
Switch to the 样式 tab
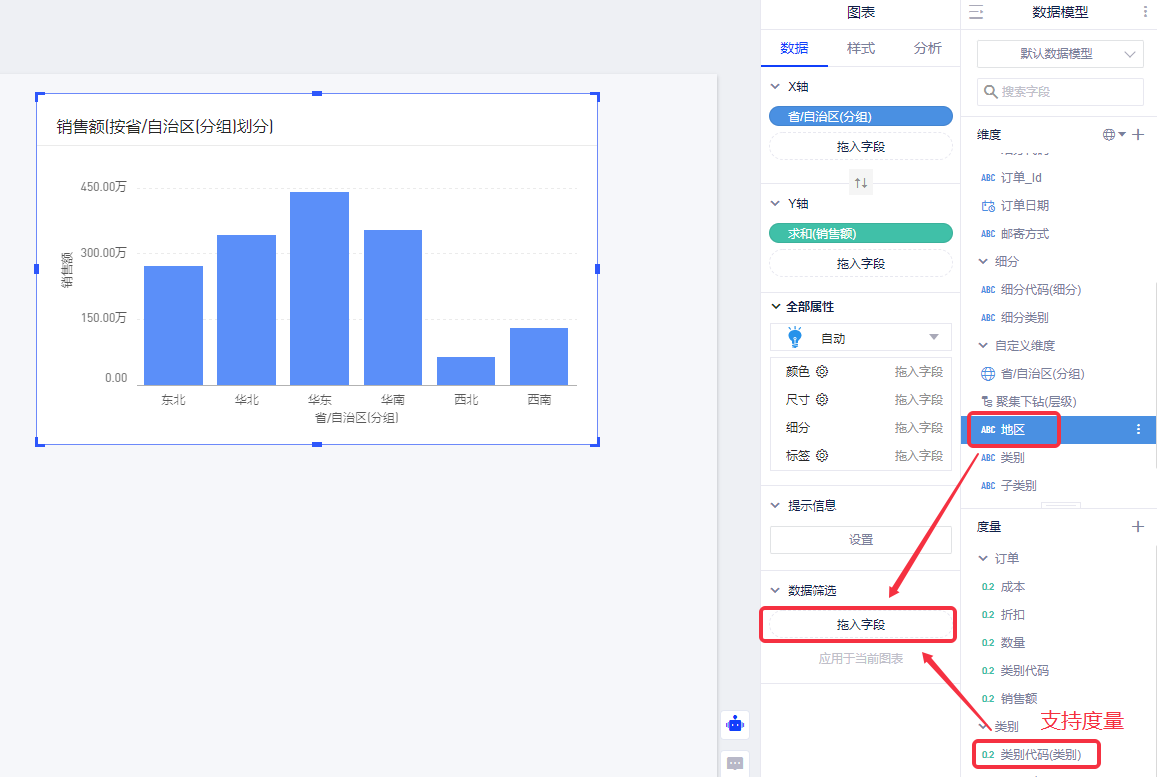coord(860,48)
